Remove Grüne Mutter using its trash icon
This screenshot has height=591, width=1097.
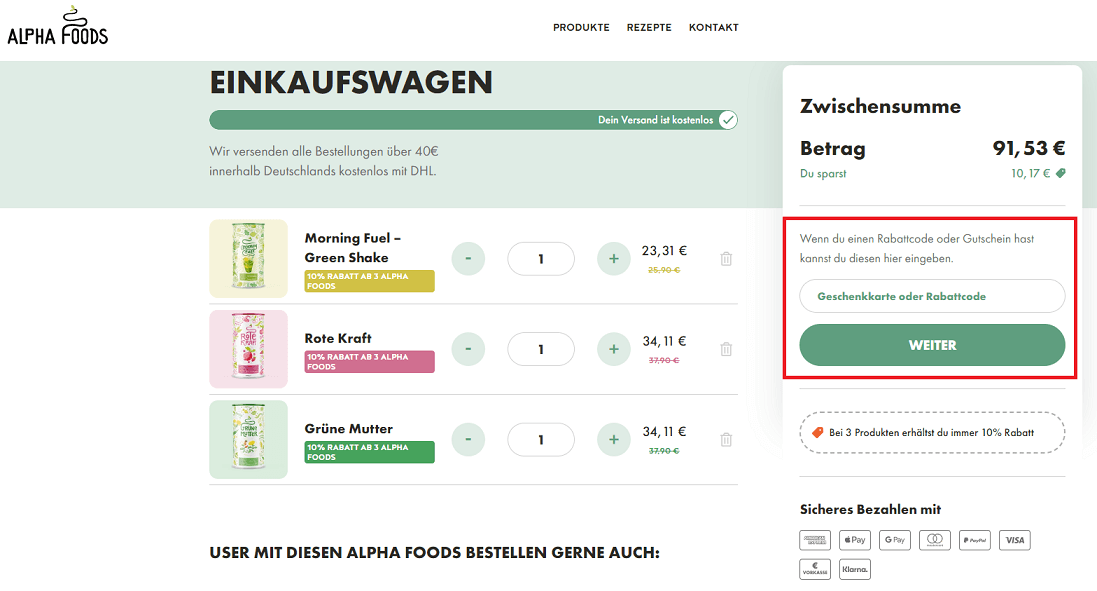pos(726,439)
